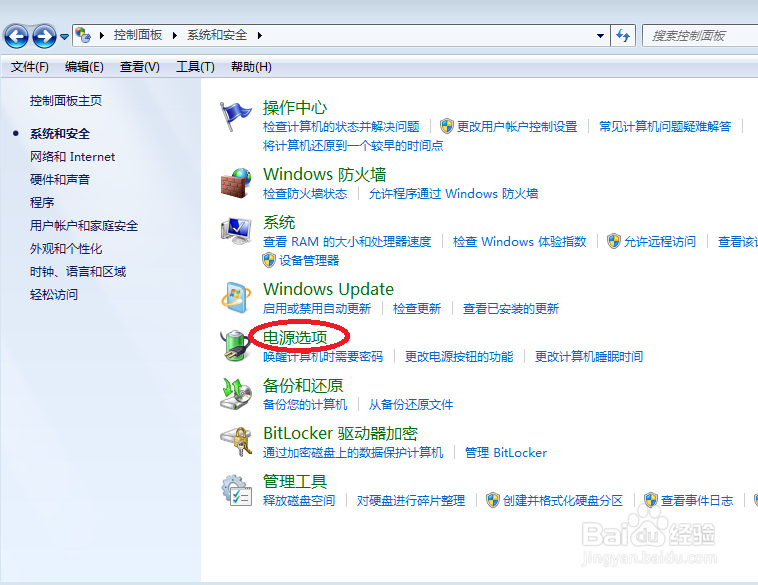
Task: Open the 系统 heading
Action: (279, 222)
